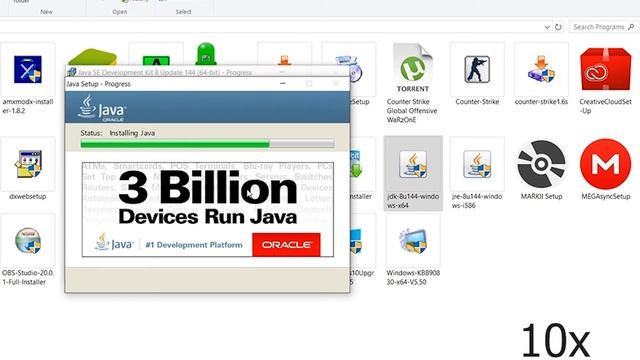Minimize the Java Setup Progress window

282,84
